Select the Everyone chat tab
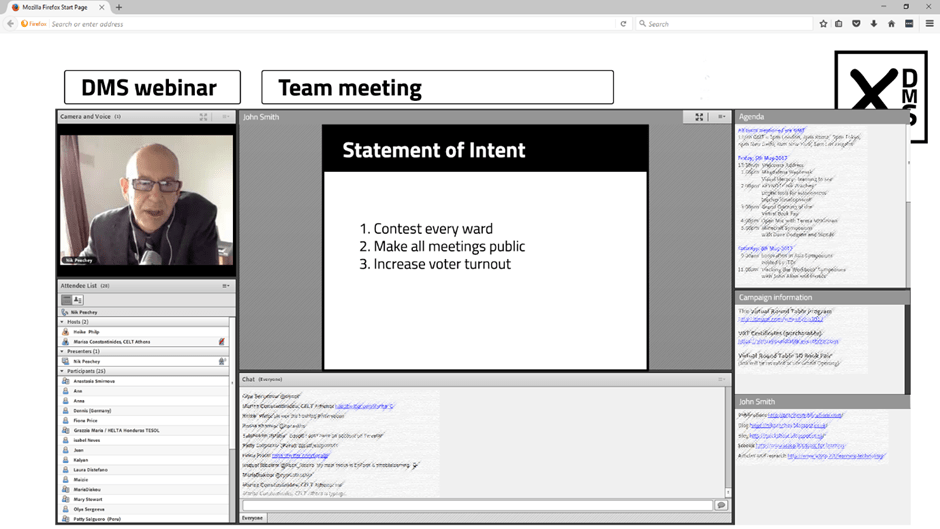Viewport: 940px width, 529px height. pyautogui.click(x=253, y=518)
